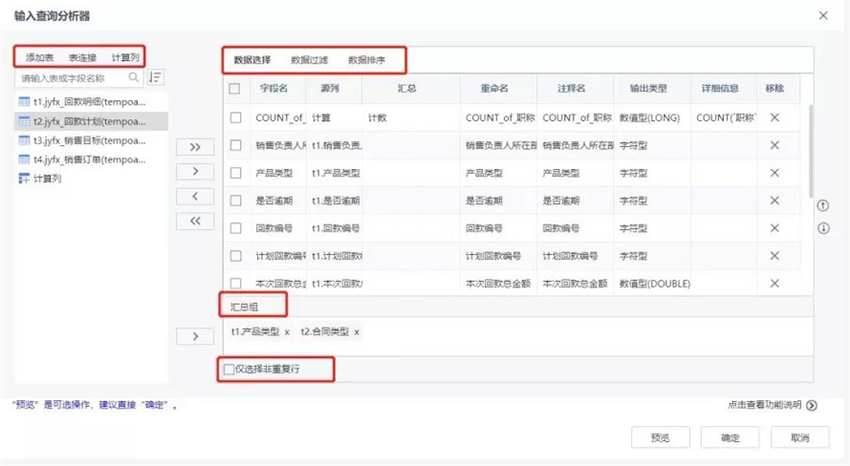Image resolution: width=850 pixels, height=466 pixels.
Task: Check the 是否逾期 row checkbox
Action: pyautogui.click(x=236, y=200)
